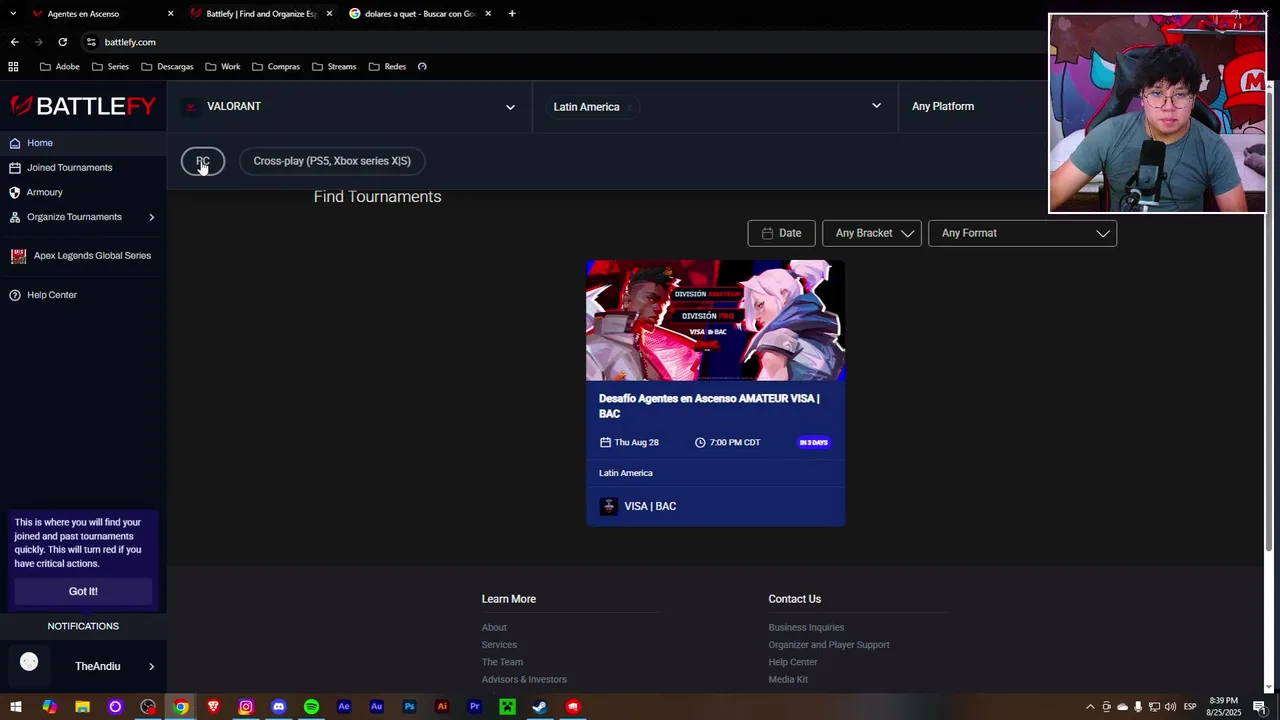Screen dimensions: 1280x720
Task: Open the Windows Start menu
Action: pos(16,707)
